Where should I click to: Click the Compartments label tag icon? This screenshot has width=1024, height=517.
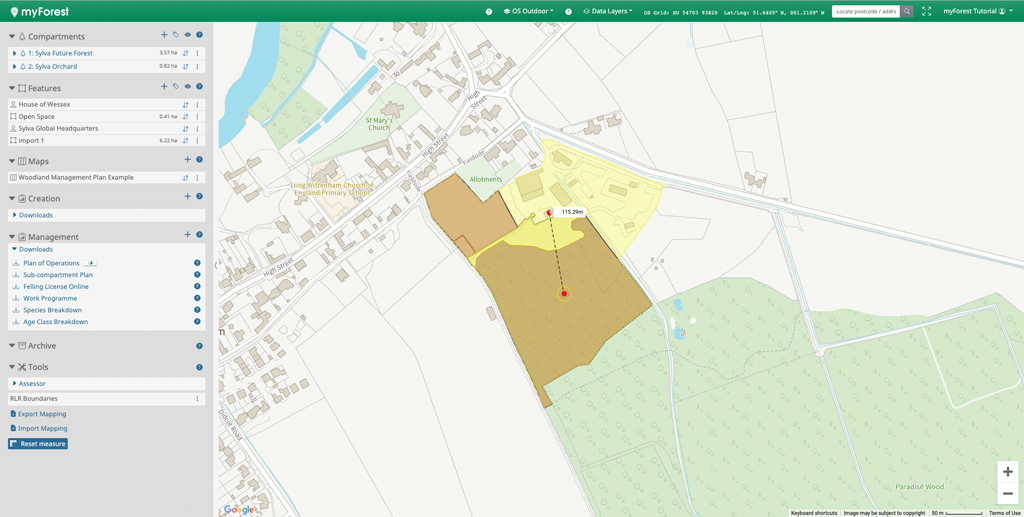[175, 35]
